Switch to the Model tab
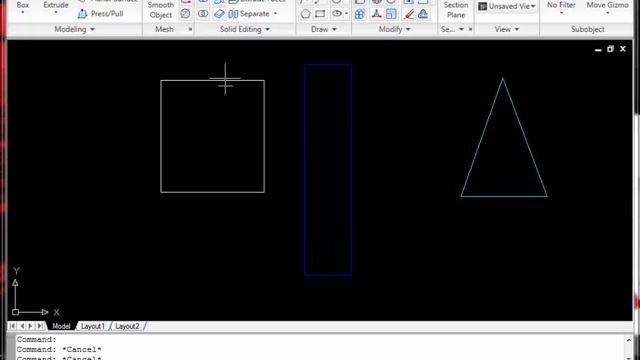 (61, 326)
